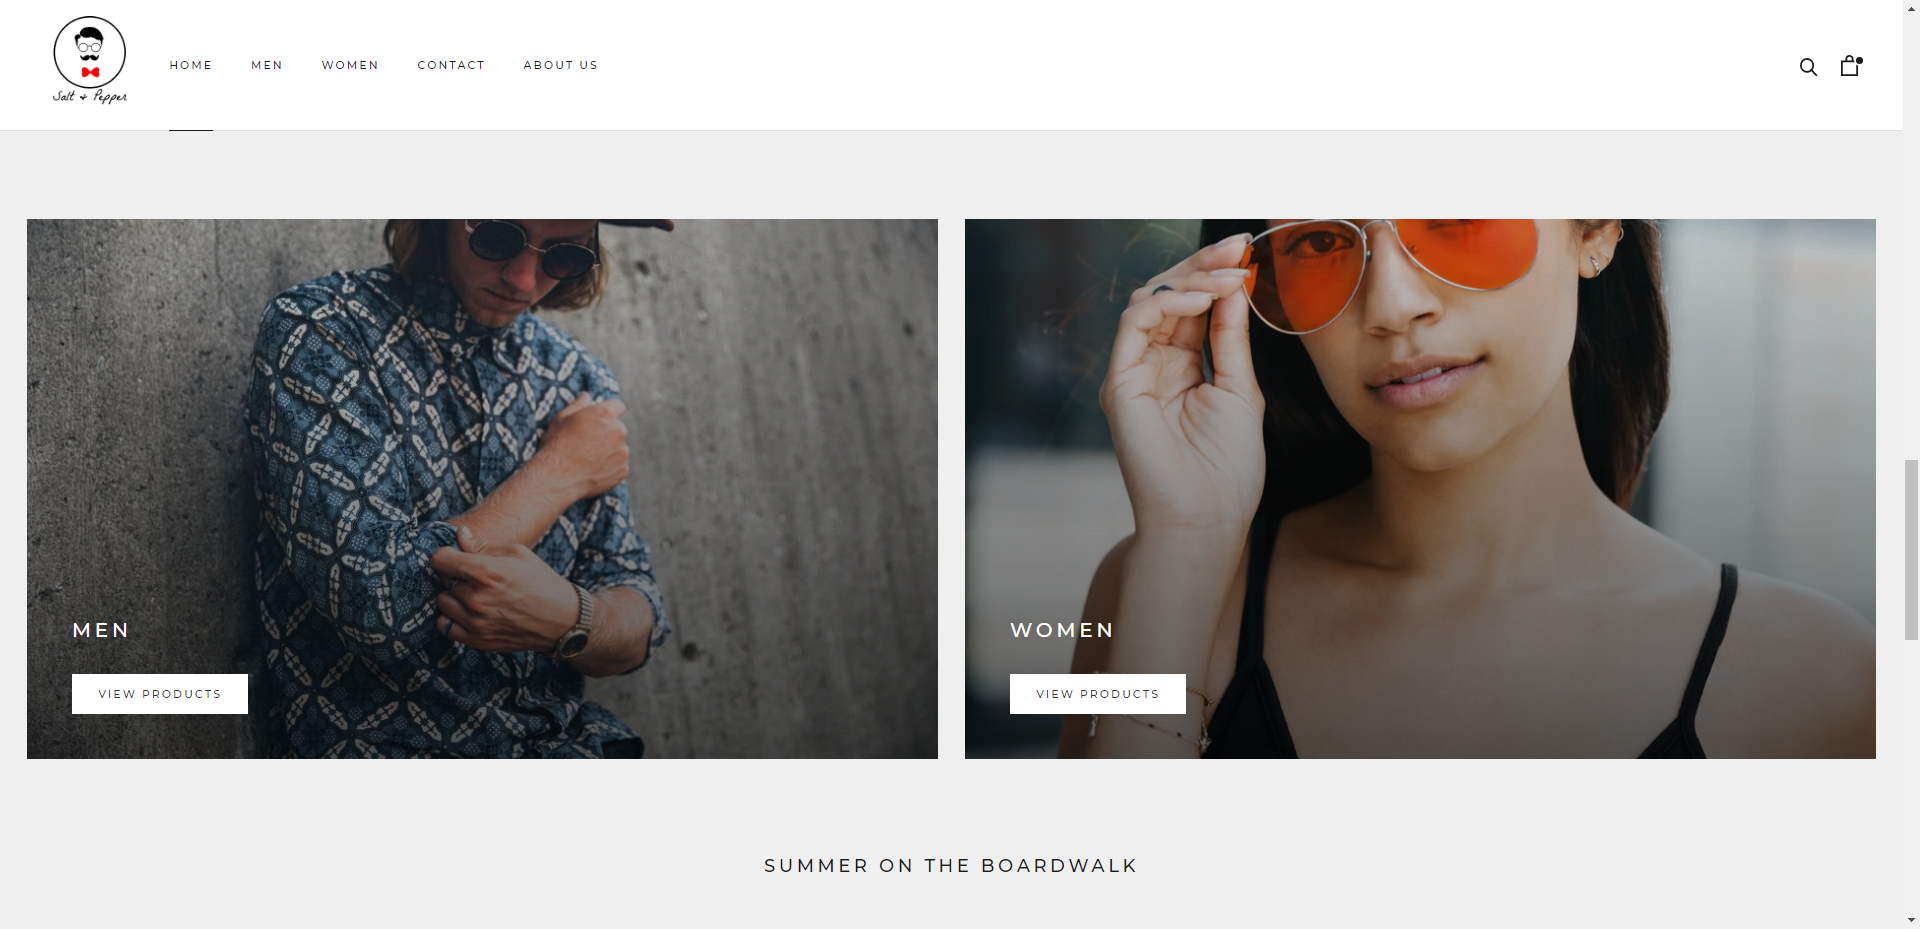Click View Products under the WOMEN banner
Image resolution: width=1920 pixels, height=929 pixels.
(x=1098, y=694)
